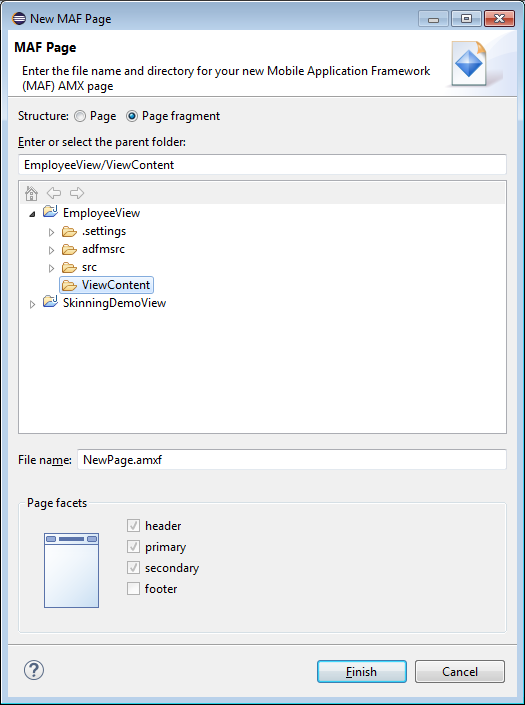Toggle the header facet checkbox
Viewport: 525px width, 705px height.
133,525
